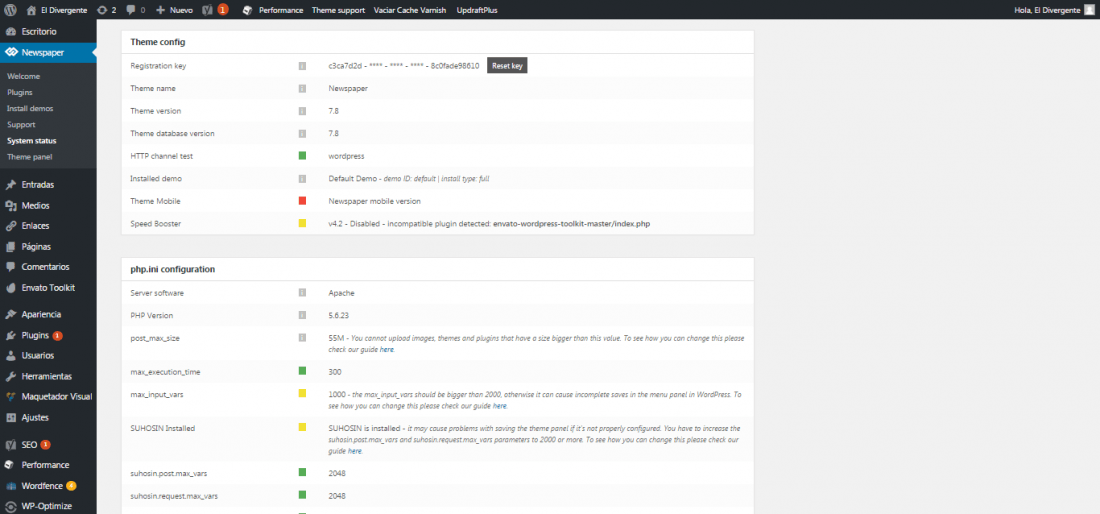This screenshot has height=514, width=1100.
Task: Click the Nuevo plus icon
Action: tap(161, 11)
